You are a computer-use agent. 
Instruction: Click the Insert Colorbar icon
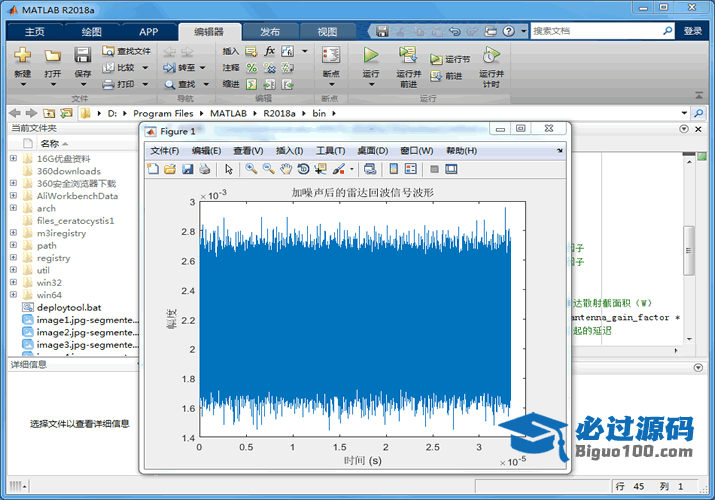(x=394, y=169)
